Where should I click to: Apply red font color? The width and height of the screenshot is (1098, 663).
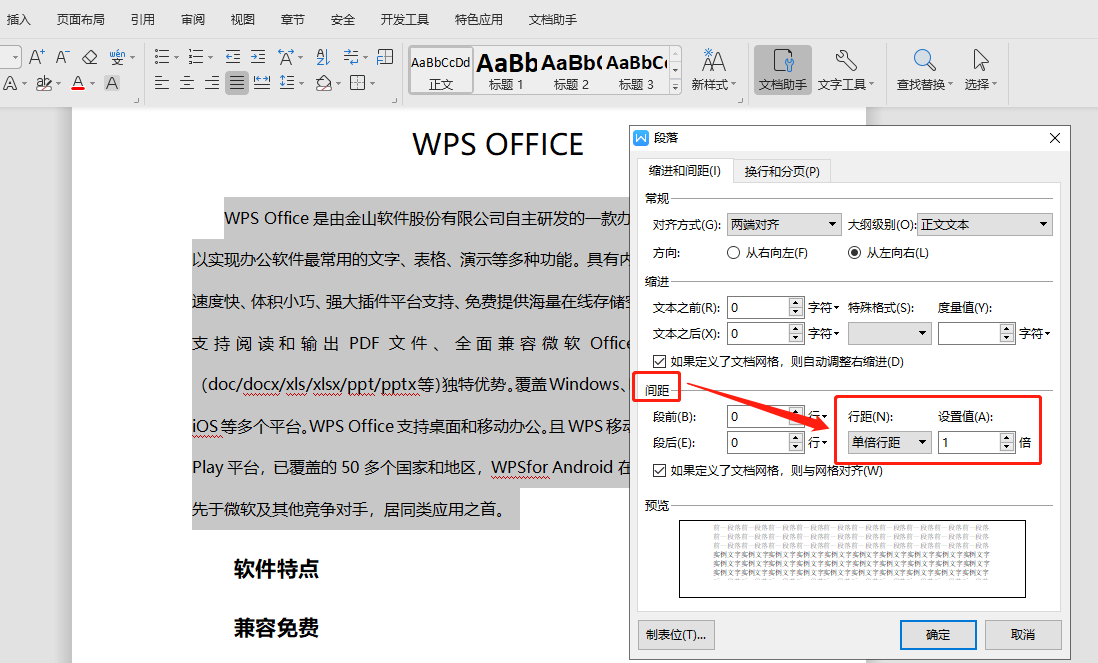78,84
